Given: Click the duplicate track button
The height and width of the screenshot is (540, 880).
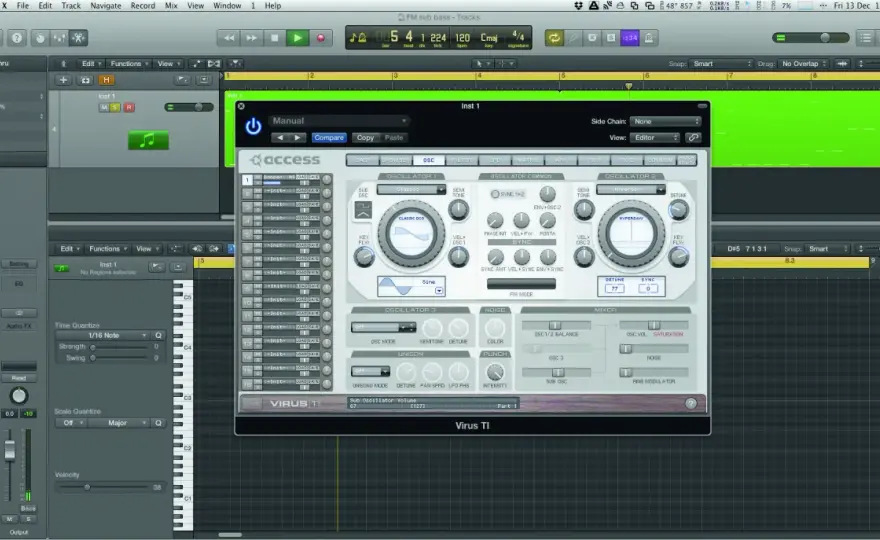Looking at the screenshot, I should [x=85, y=80].
